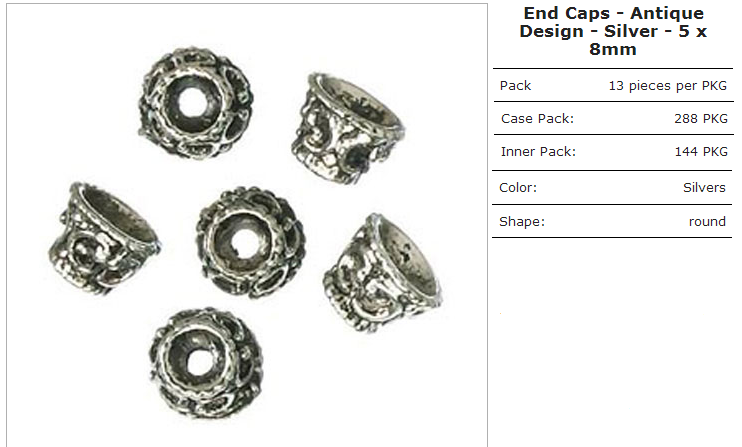This screenshot has height=447, width=742.
Task: Click the Case Pack label
Action: pos(537,118)
